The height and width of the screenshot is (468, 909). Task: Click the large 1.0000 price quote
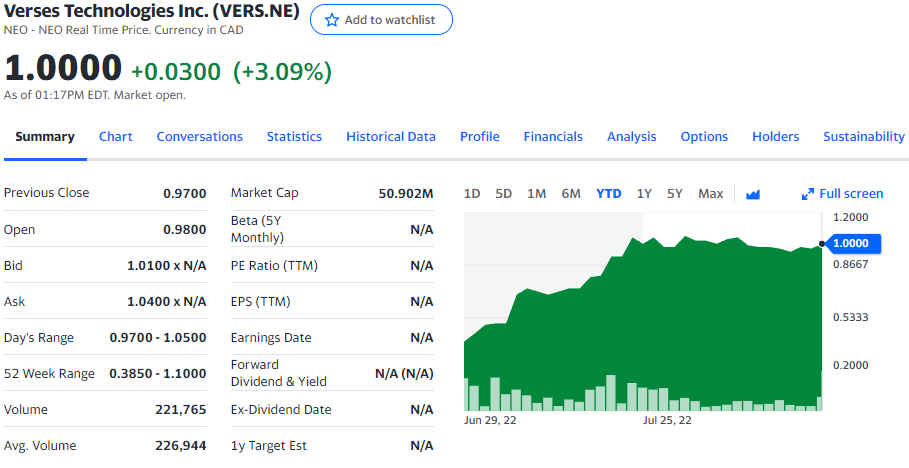click(63, 67)
